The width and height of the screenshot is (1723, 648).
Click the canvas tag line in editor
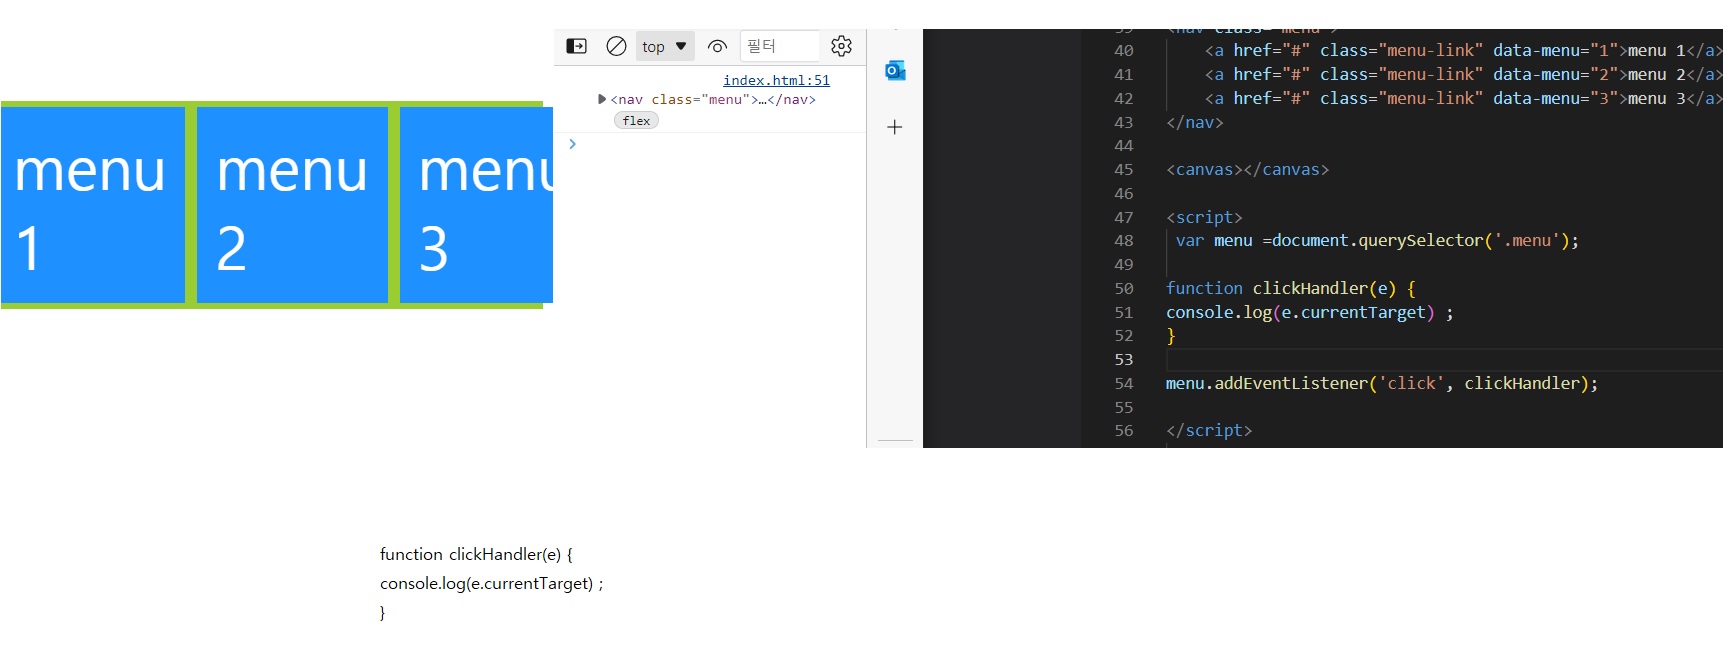pos(1247,170)
